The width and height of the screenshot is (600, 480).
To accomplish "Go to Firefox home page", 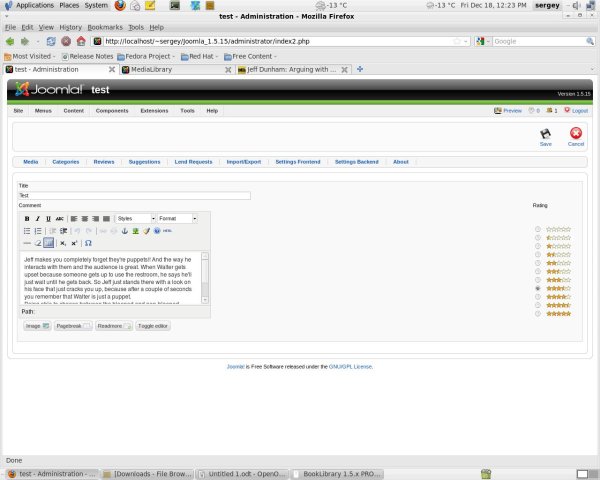I will coord(81,41).
